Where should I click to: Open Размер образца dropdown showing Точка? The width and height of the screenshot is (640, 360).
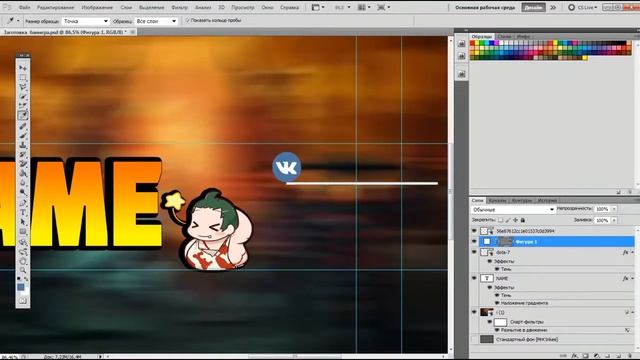[x=85, y=21]
